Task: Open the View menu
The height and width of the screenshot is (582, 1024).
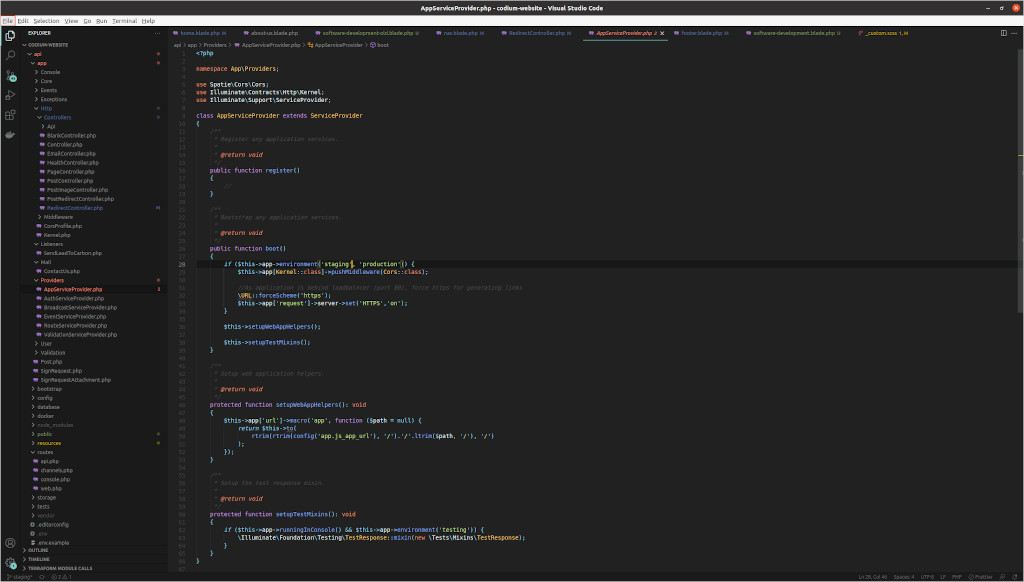Action: pyautogui.click(x=71, y=21)
